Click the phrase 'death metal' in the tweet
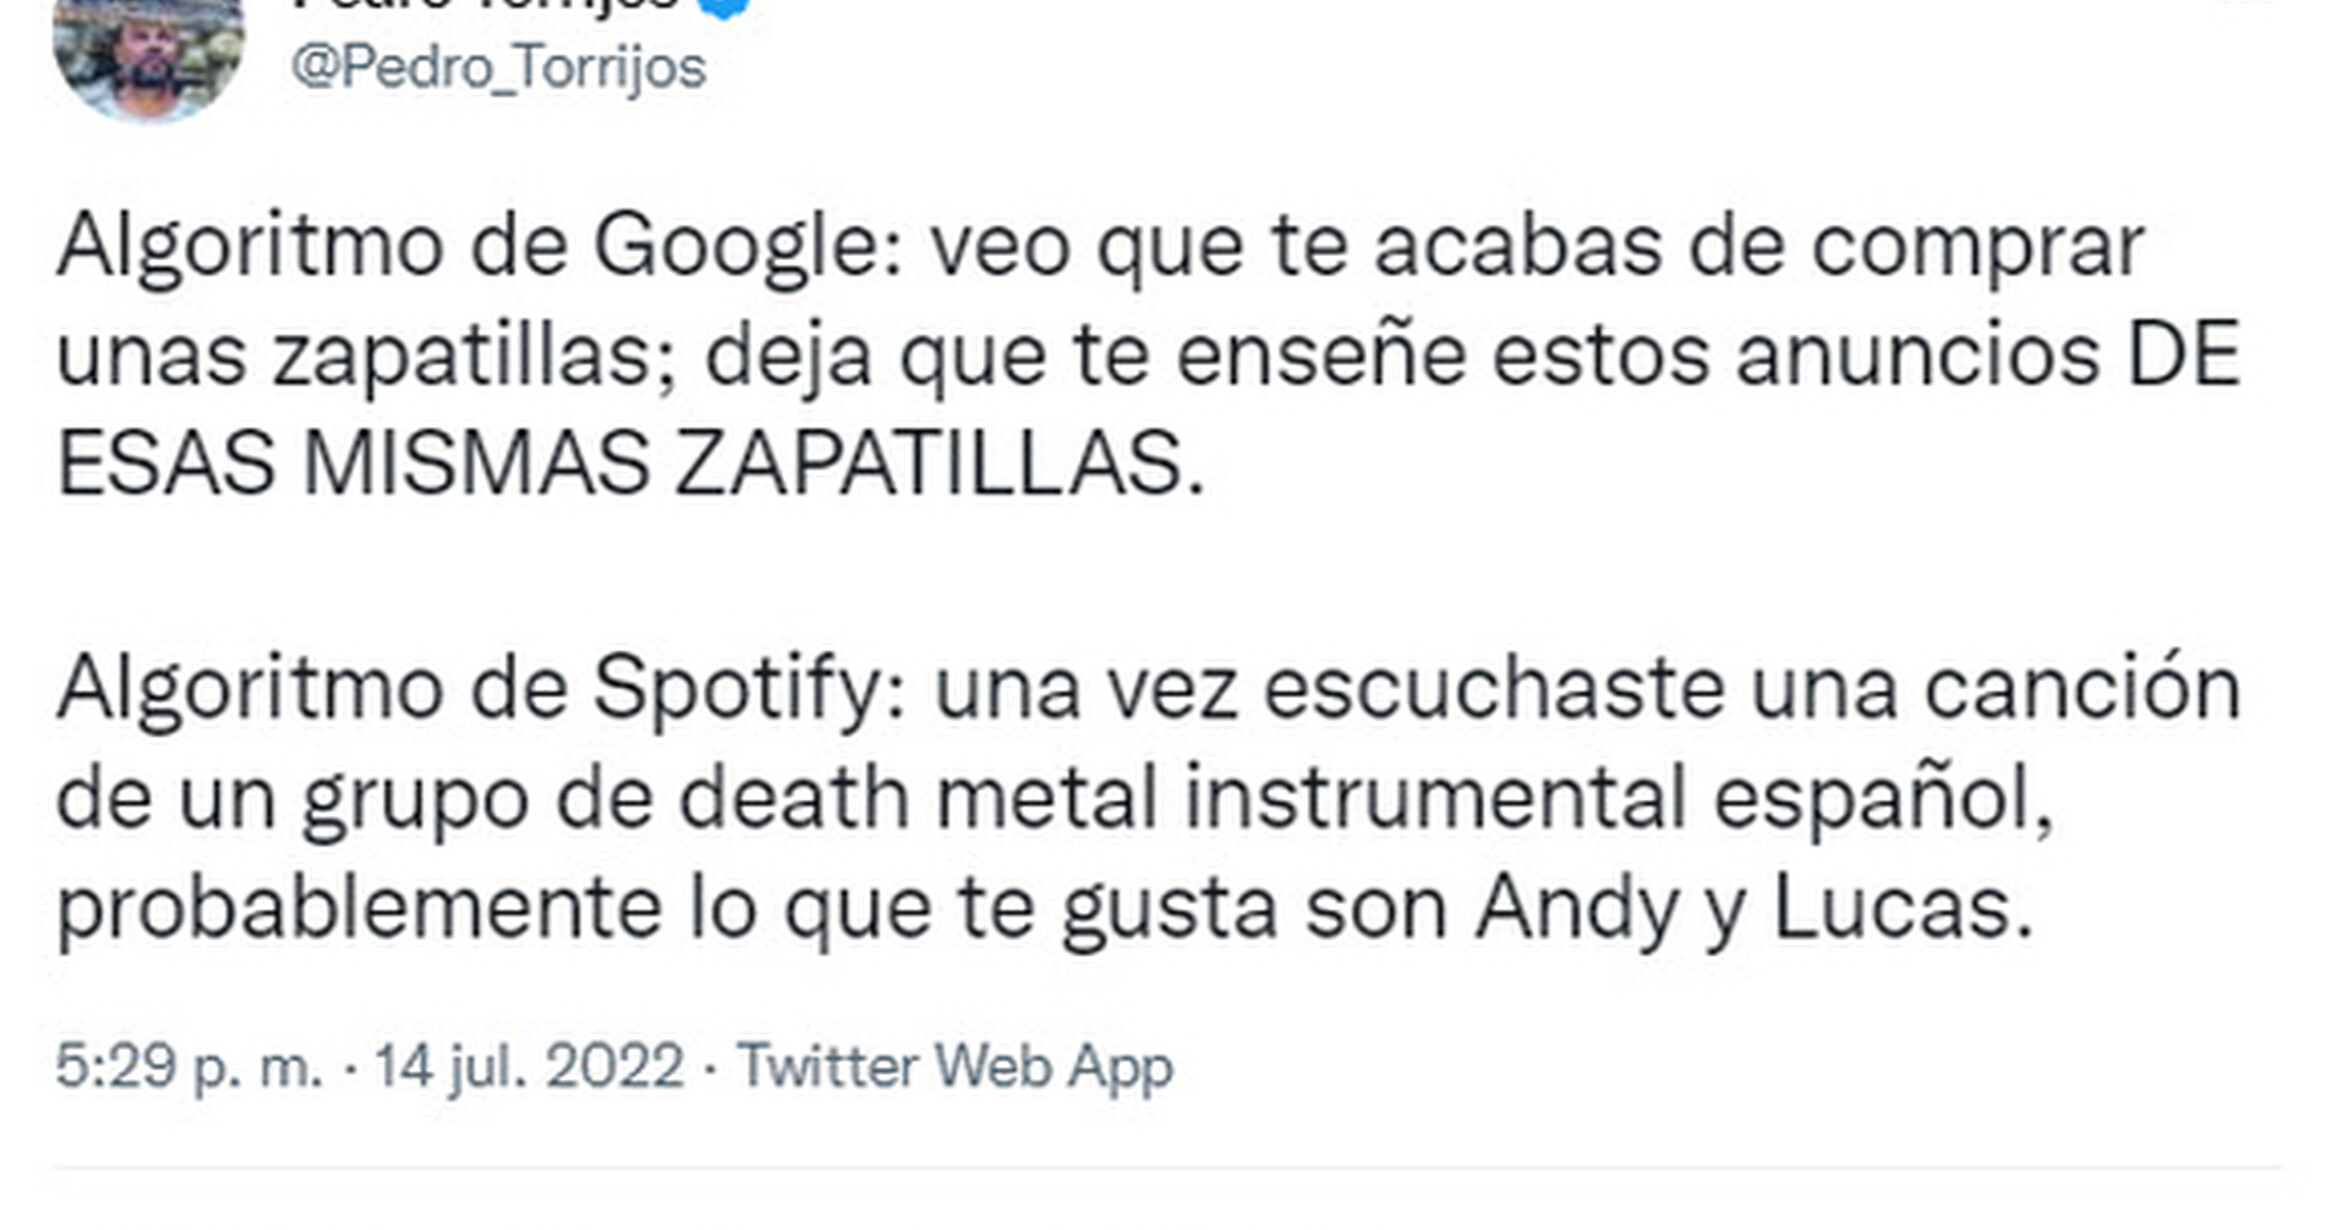Image resolution: width=2350 pixels, height=1230 pixels. pos(917,798)
